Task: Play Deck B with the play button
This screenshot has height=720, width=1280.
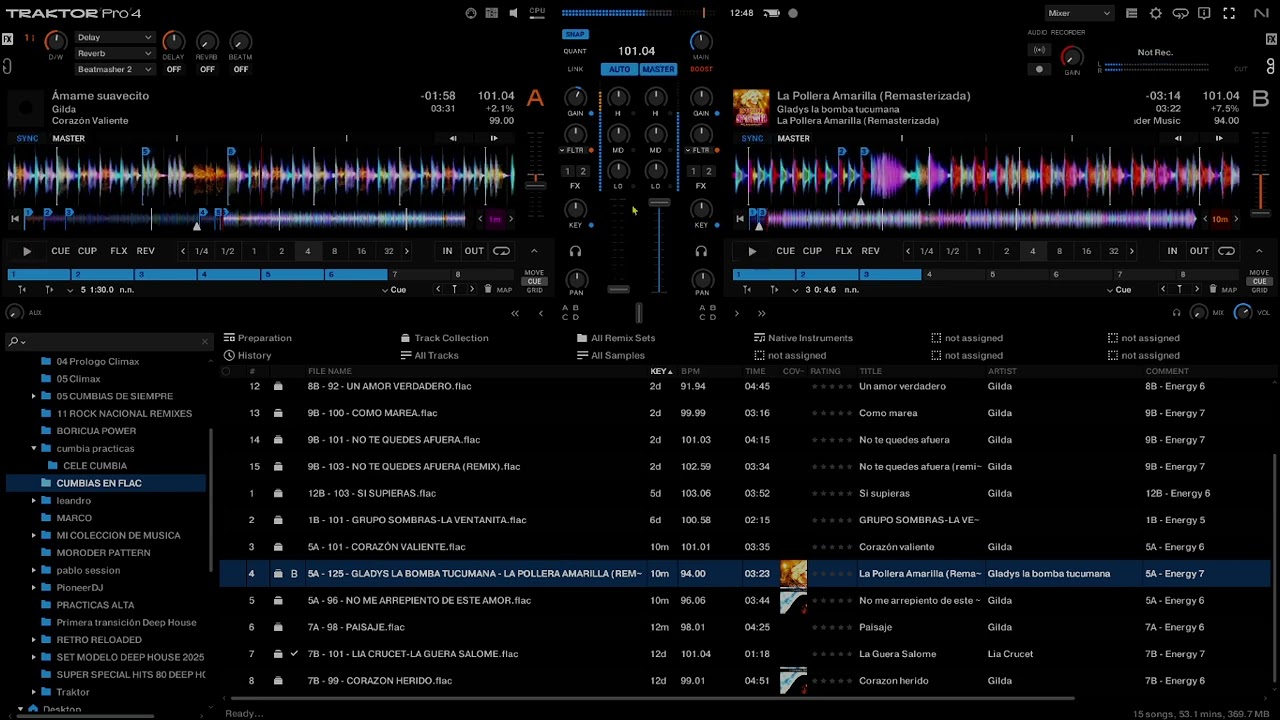Action: (752, 251)
